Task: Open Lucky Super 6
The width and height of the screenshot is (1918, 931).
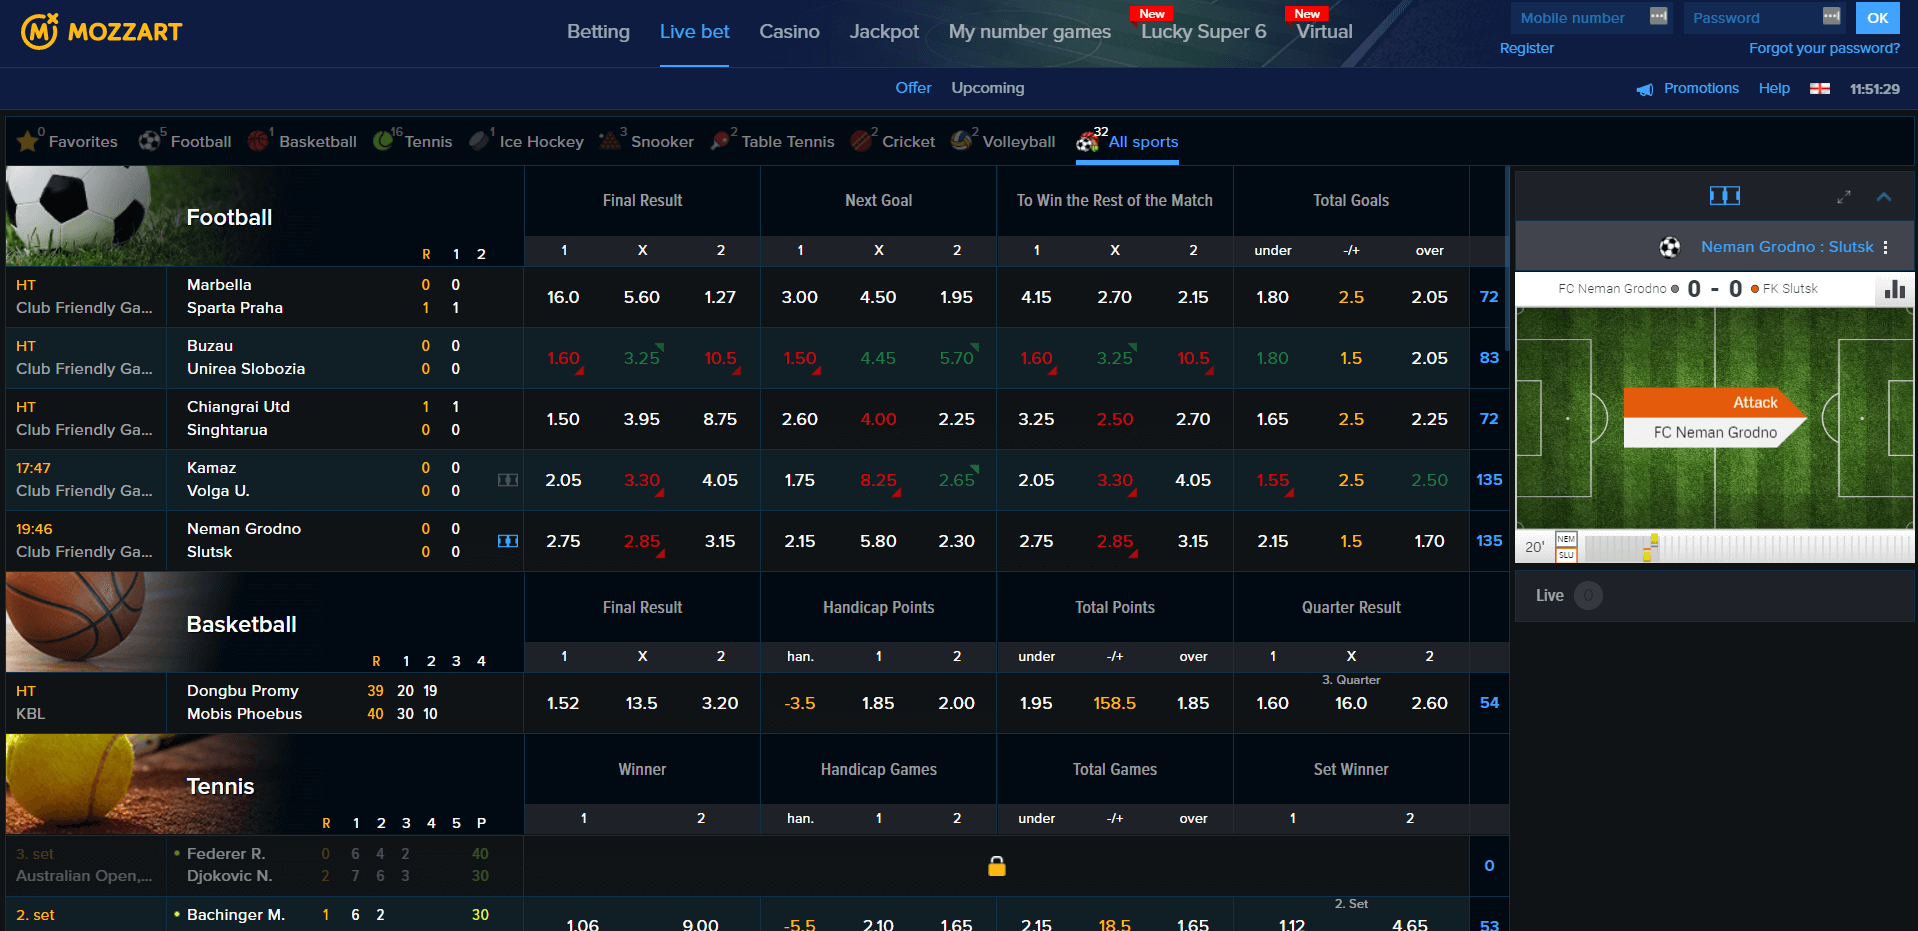Action: [1204, 32]
